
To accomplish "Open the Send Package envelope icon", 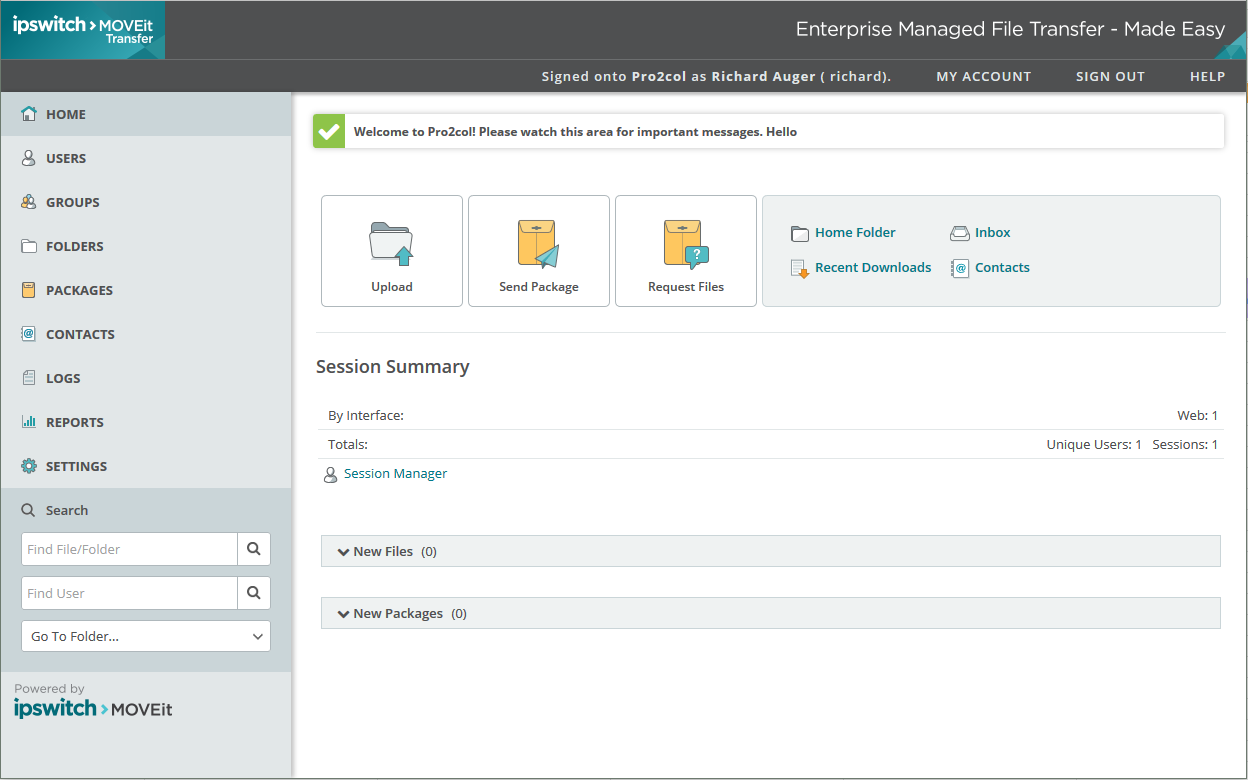I will pyautogui.click(x=538, y=244).
